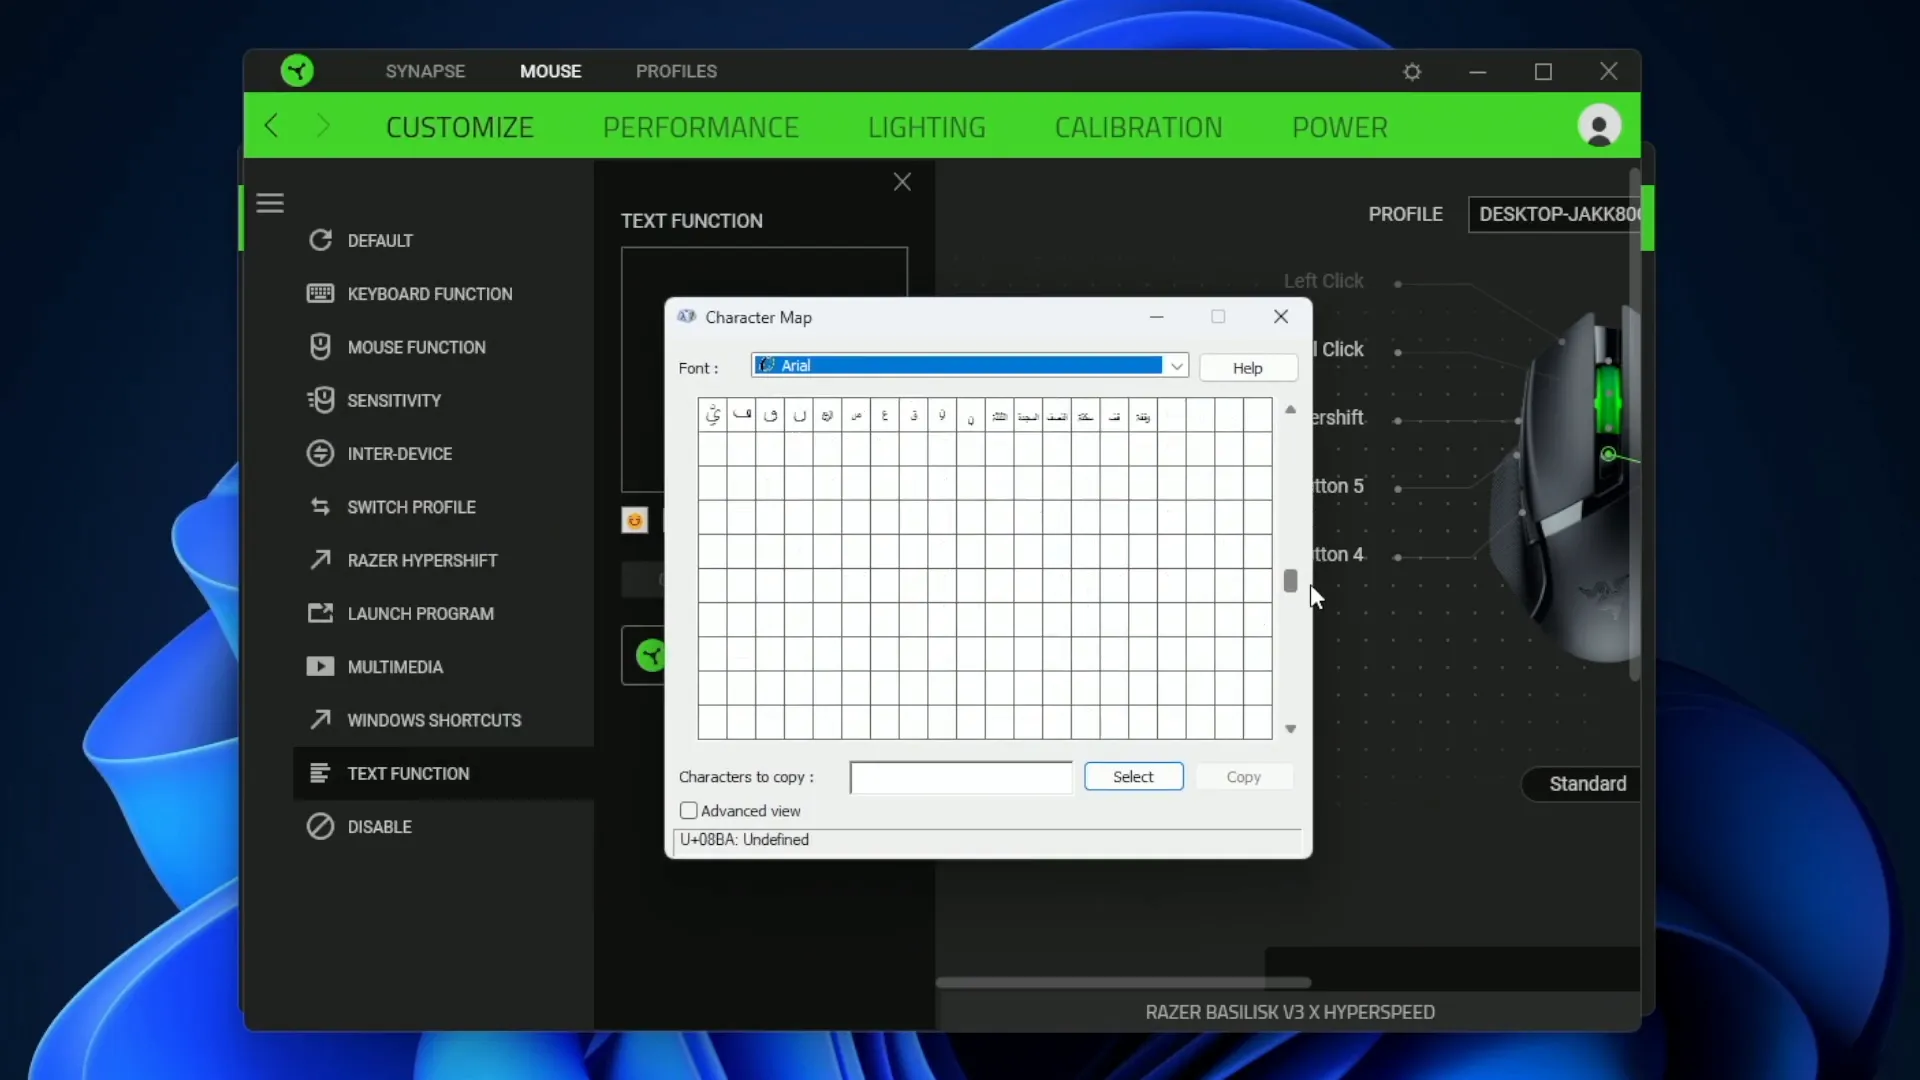Select the Left Click mouse assignment
Image resolution: width=1920 pixels, height=1080 pixels.
pyautogui.click(x=1323, y=281)
